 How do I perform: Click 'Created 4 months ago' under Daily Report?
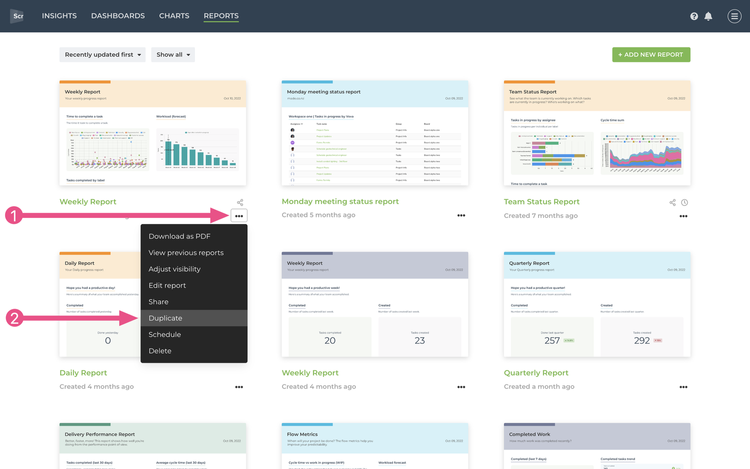click(97, 386)
